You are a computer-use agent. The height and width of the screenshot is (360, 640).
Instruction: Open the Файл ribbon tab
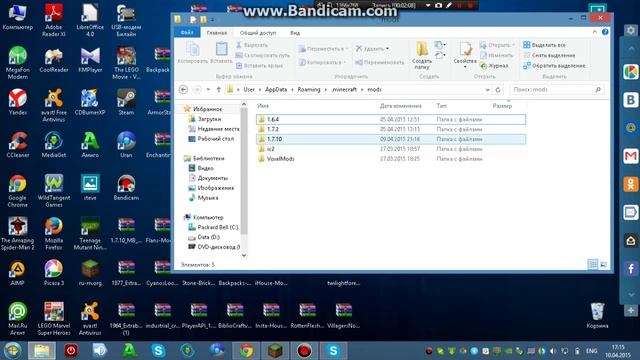click(187, 33)
